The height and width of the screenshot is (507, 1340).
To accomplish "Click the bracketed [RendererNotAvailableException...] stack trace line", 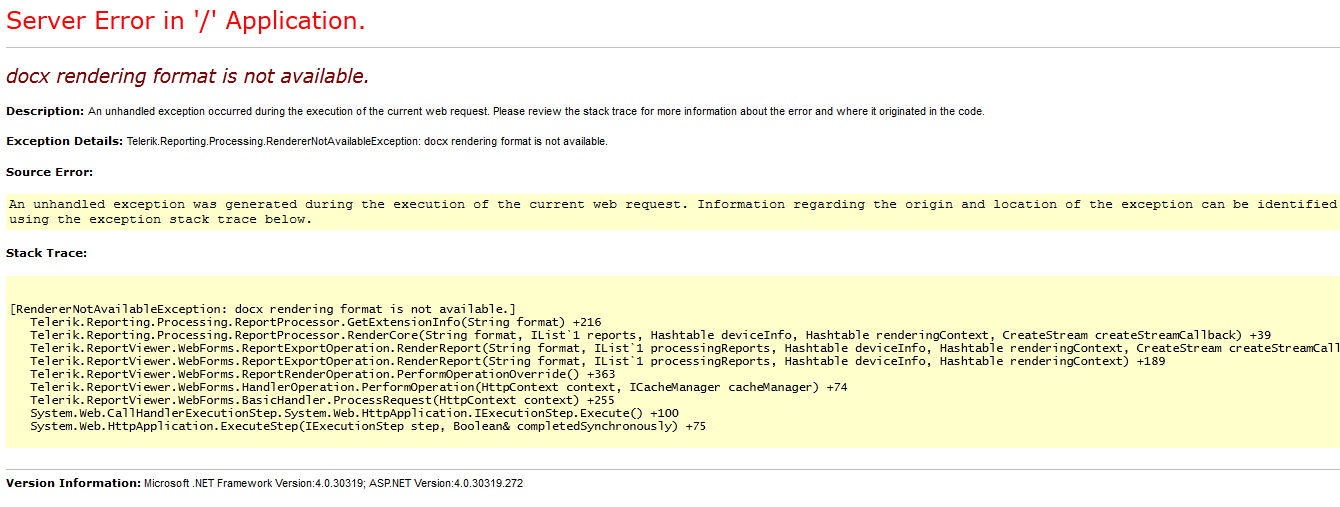I will [x=262, y=309].
